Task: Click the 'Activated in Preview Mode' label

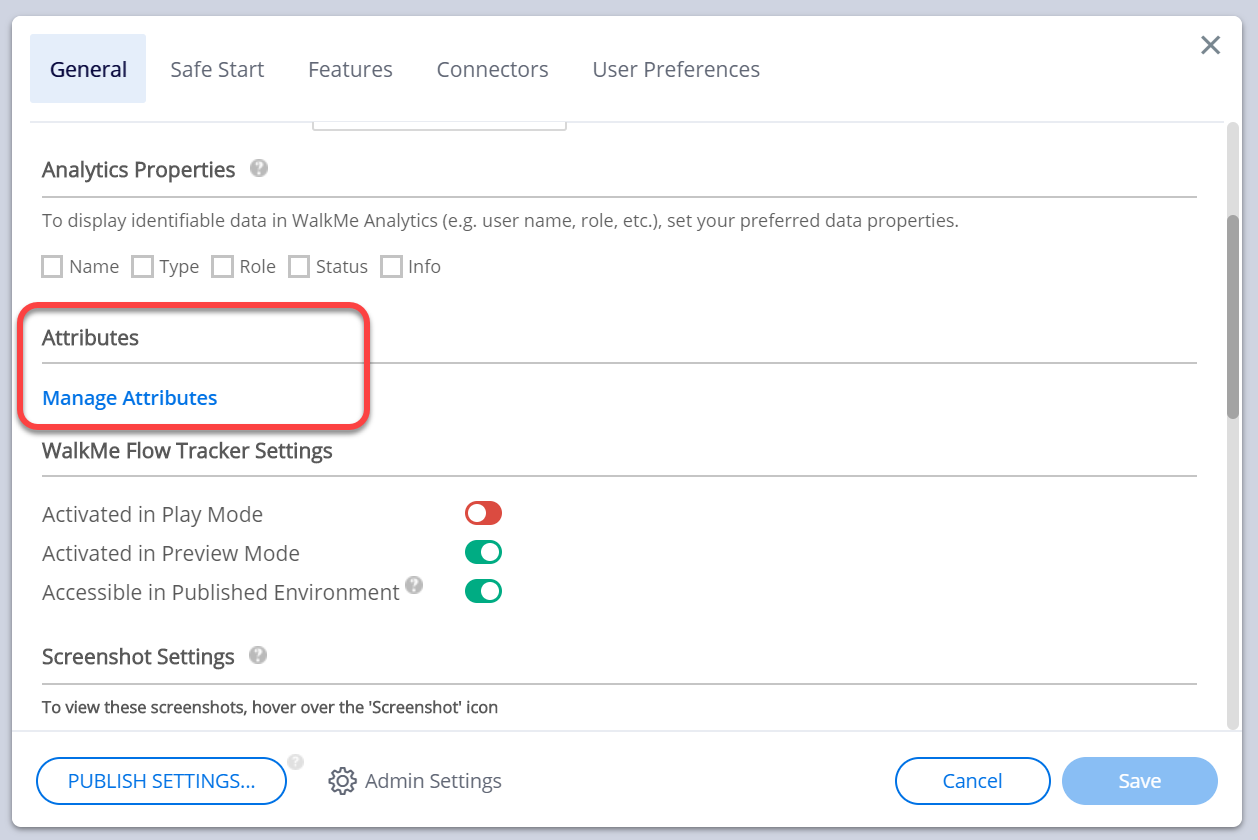Action: tap(171, 554)
